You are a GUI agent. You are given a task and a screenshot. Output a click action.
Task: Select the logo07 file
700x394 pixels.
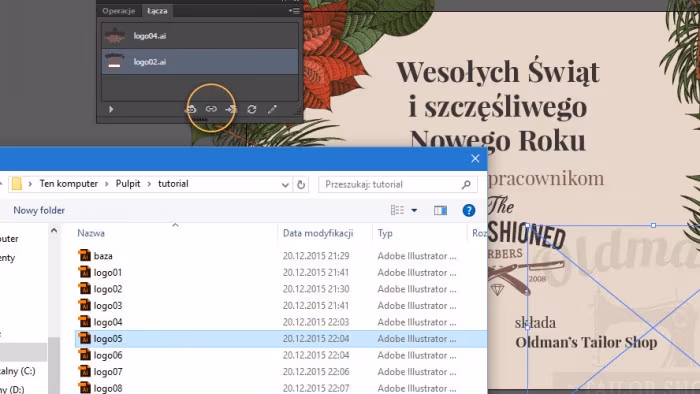pos(108,372)
